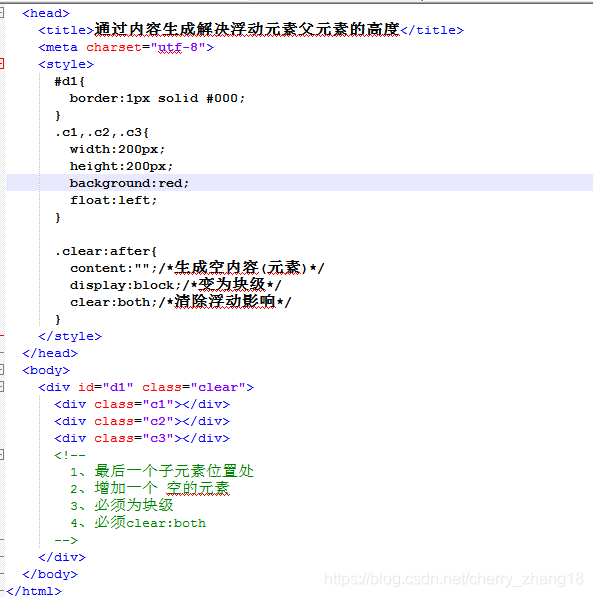
Task: Click comment line 2、增加一个 空的元素
Action: pos(150,488)
